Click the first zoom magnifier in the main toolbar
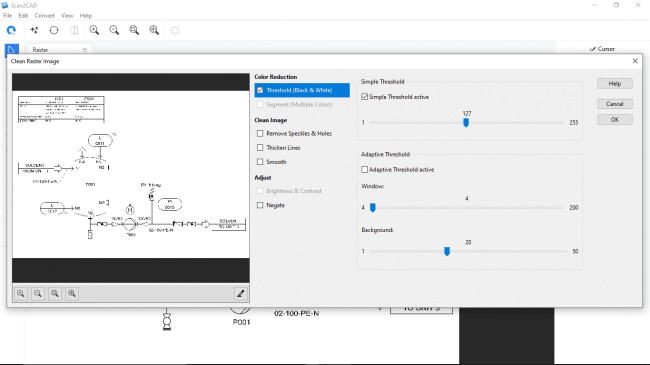 (95, 30)
